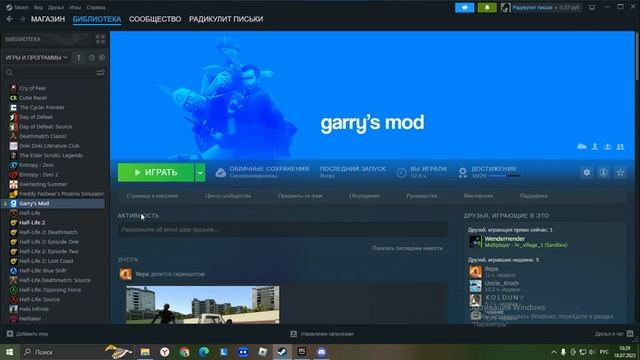The width and height of the screenshot is (640, 360).
Task: Open Предметы за очки link
Action: pos(300,196)
